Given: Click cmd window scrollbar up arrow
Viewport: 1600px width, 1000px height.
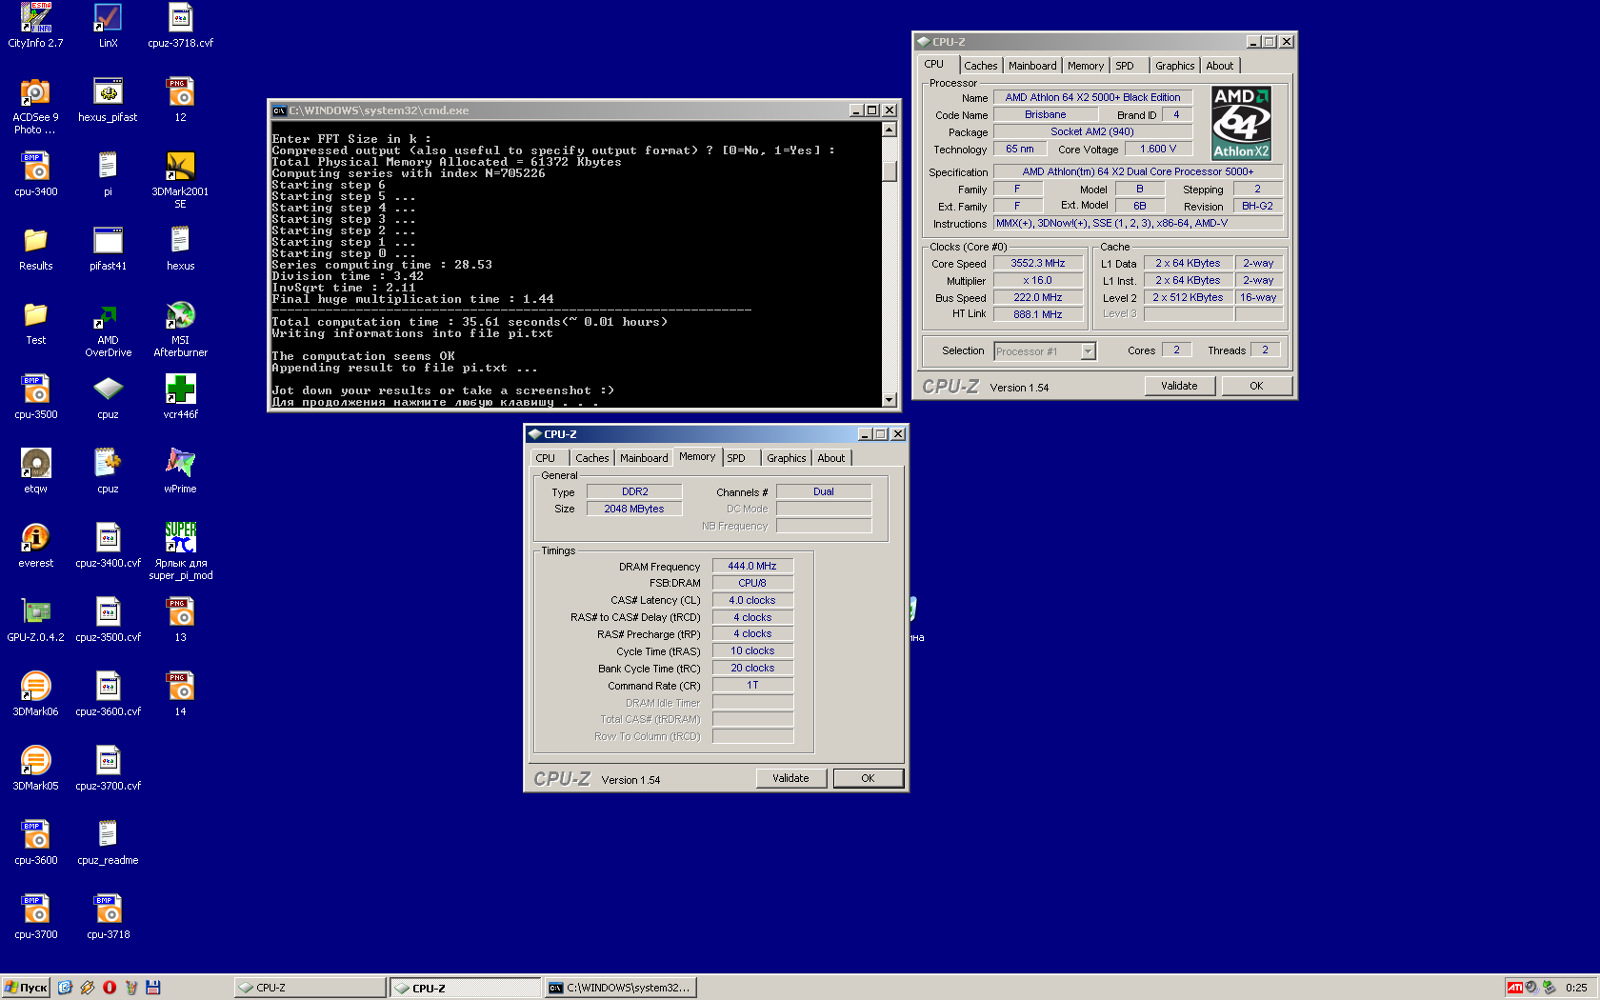Looking at the screenshot, I should [x=889, y=130].
